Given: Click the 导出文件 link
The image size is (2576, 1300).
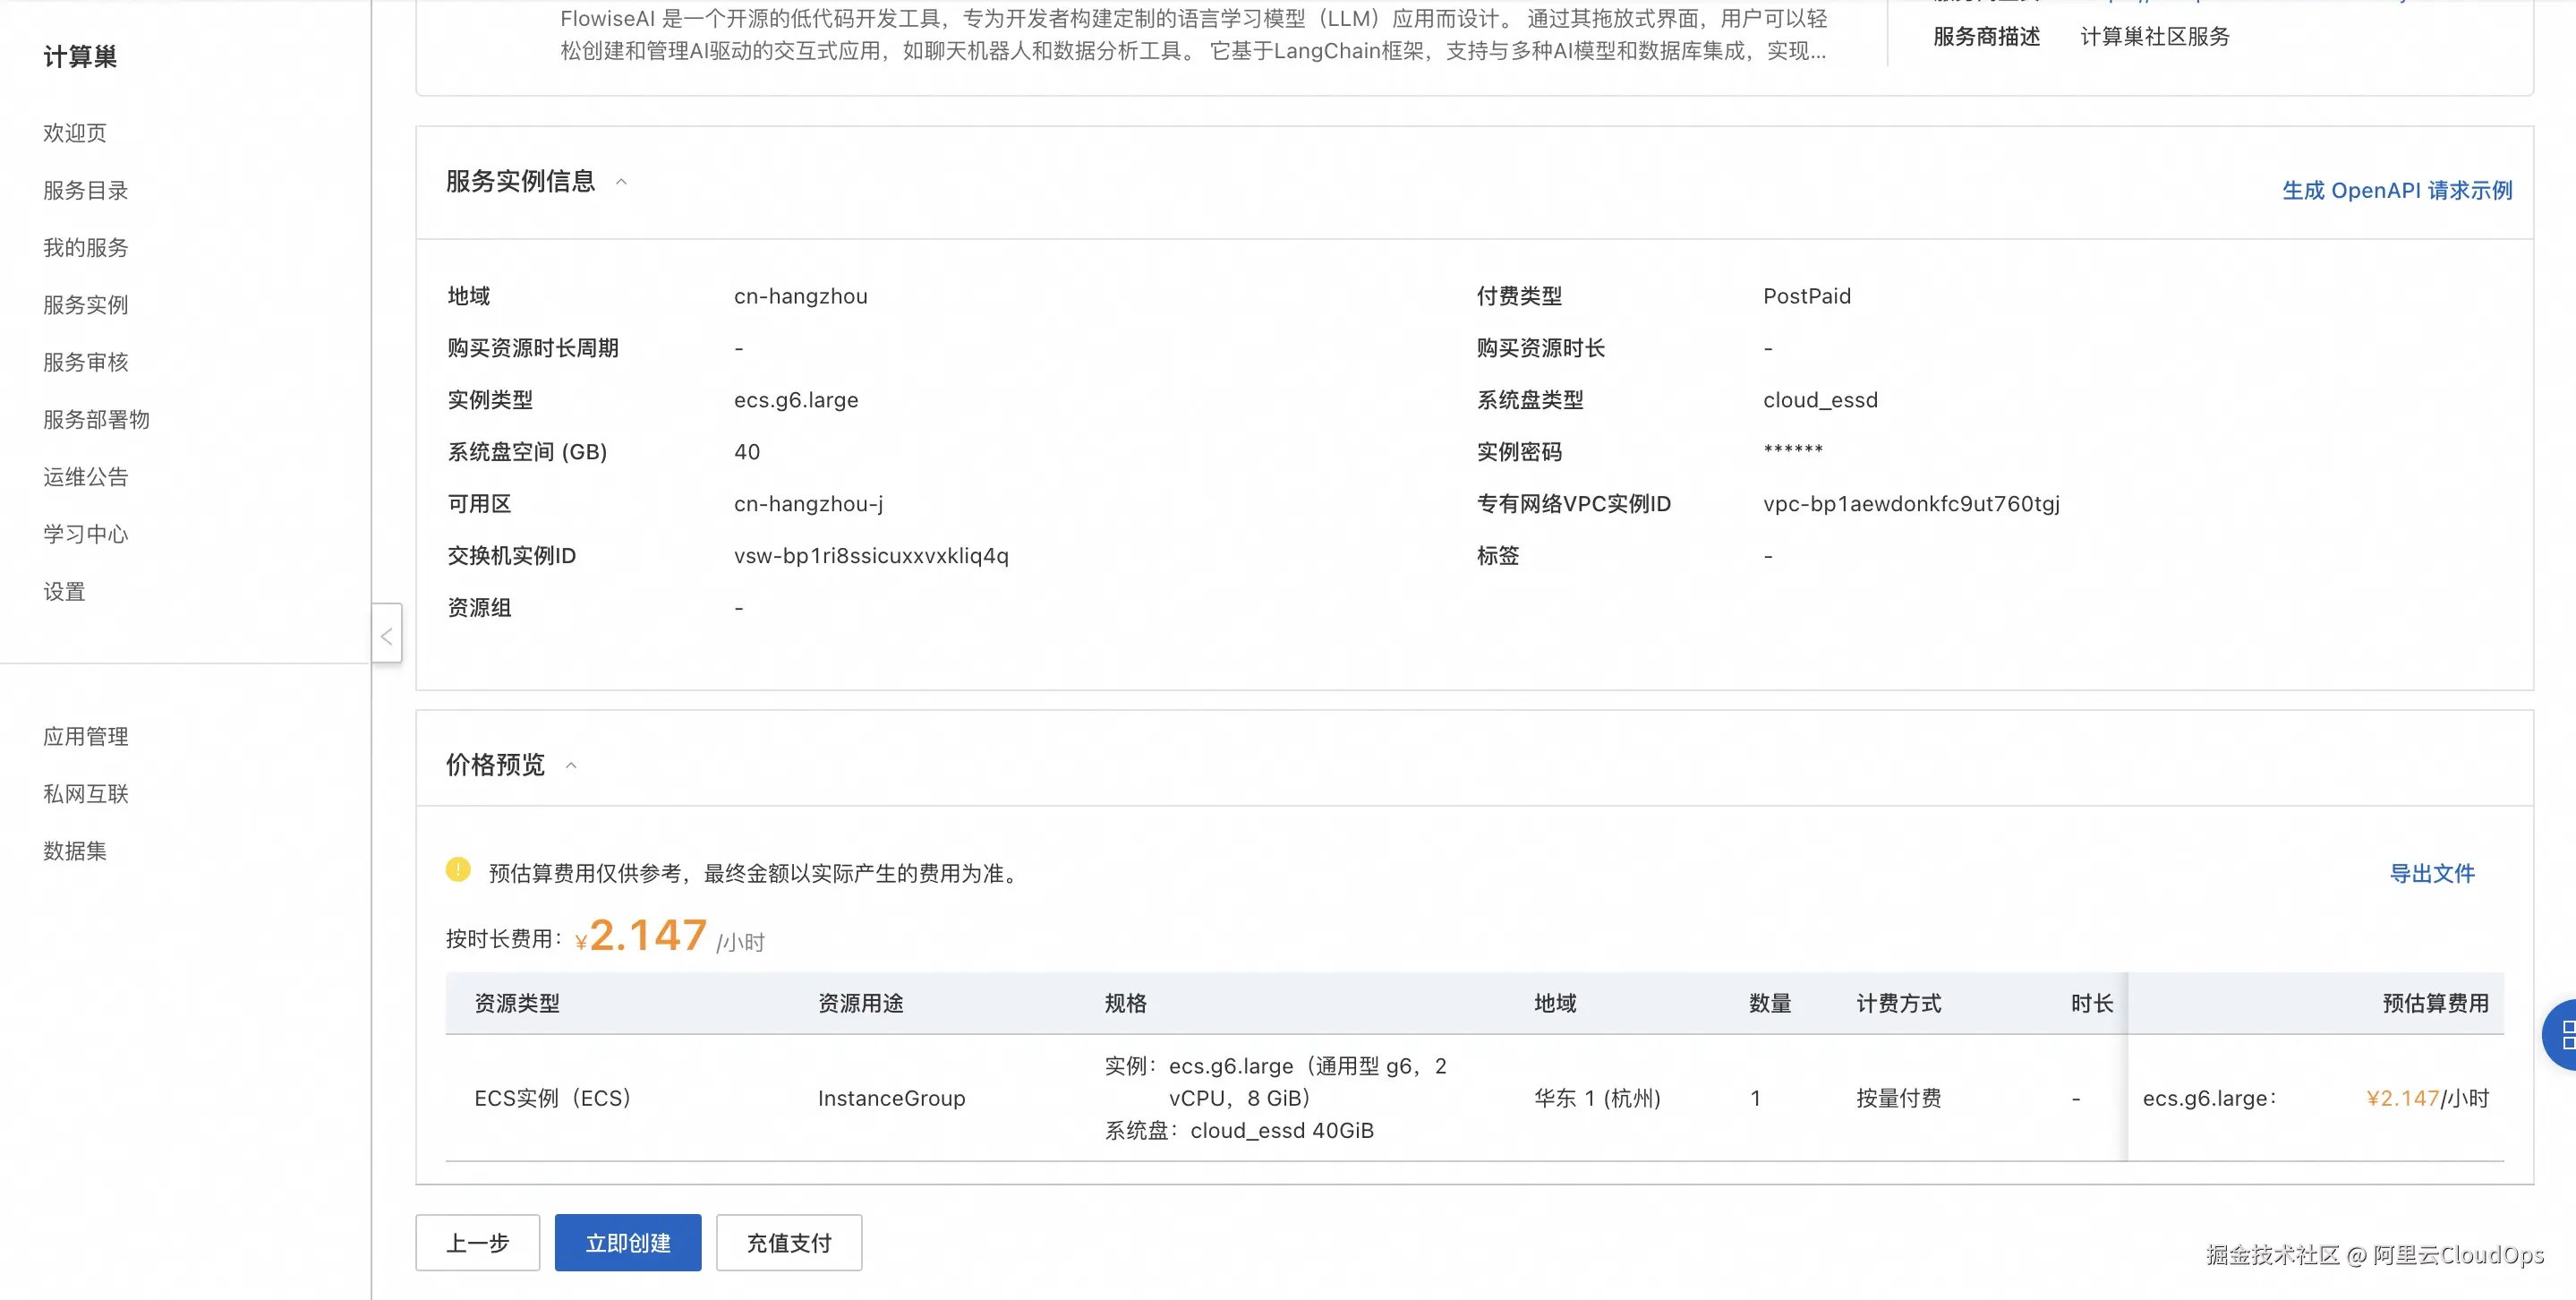Looking at the screenshot, I should coord(2432,872).
